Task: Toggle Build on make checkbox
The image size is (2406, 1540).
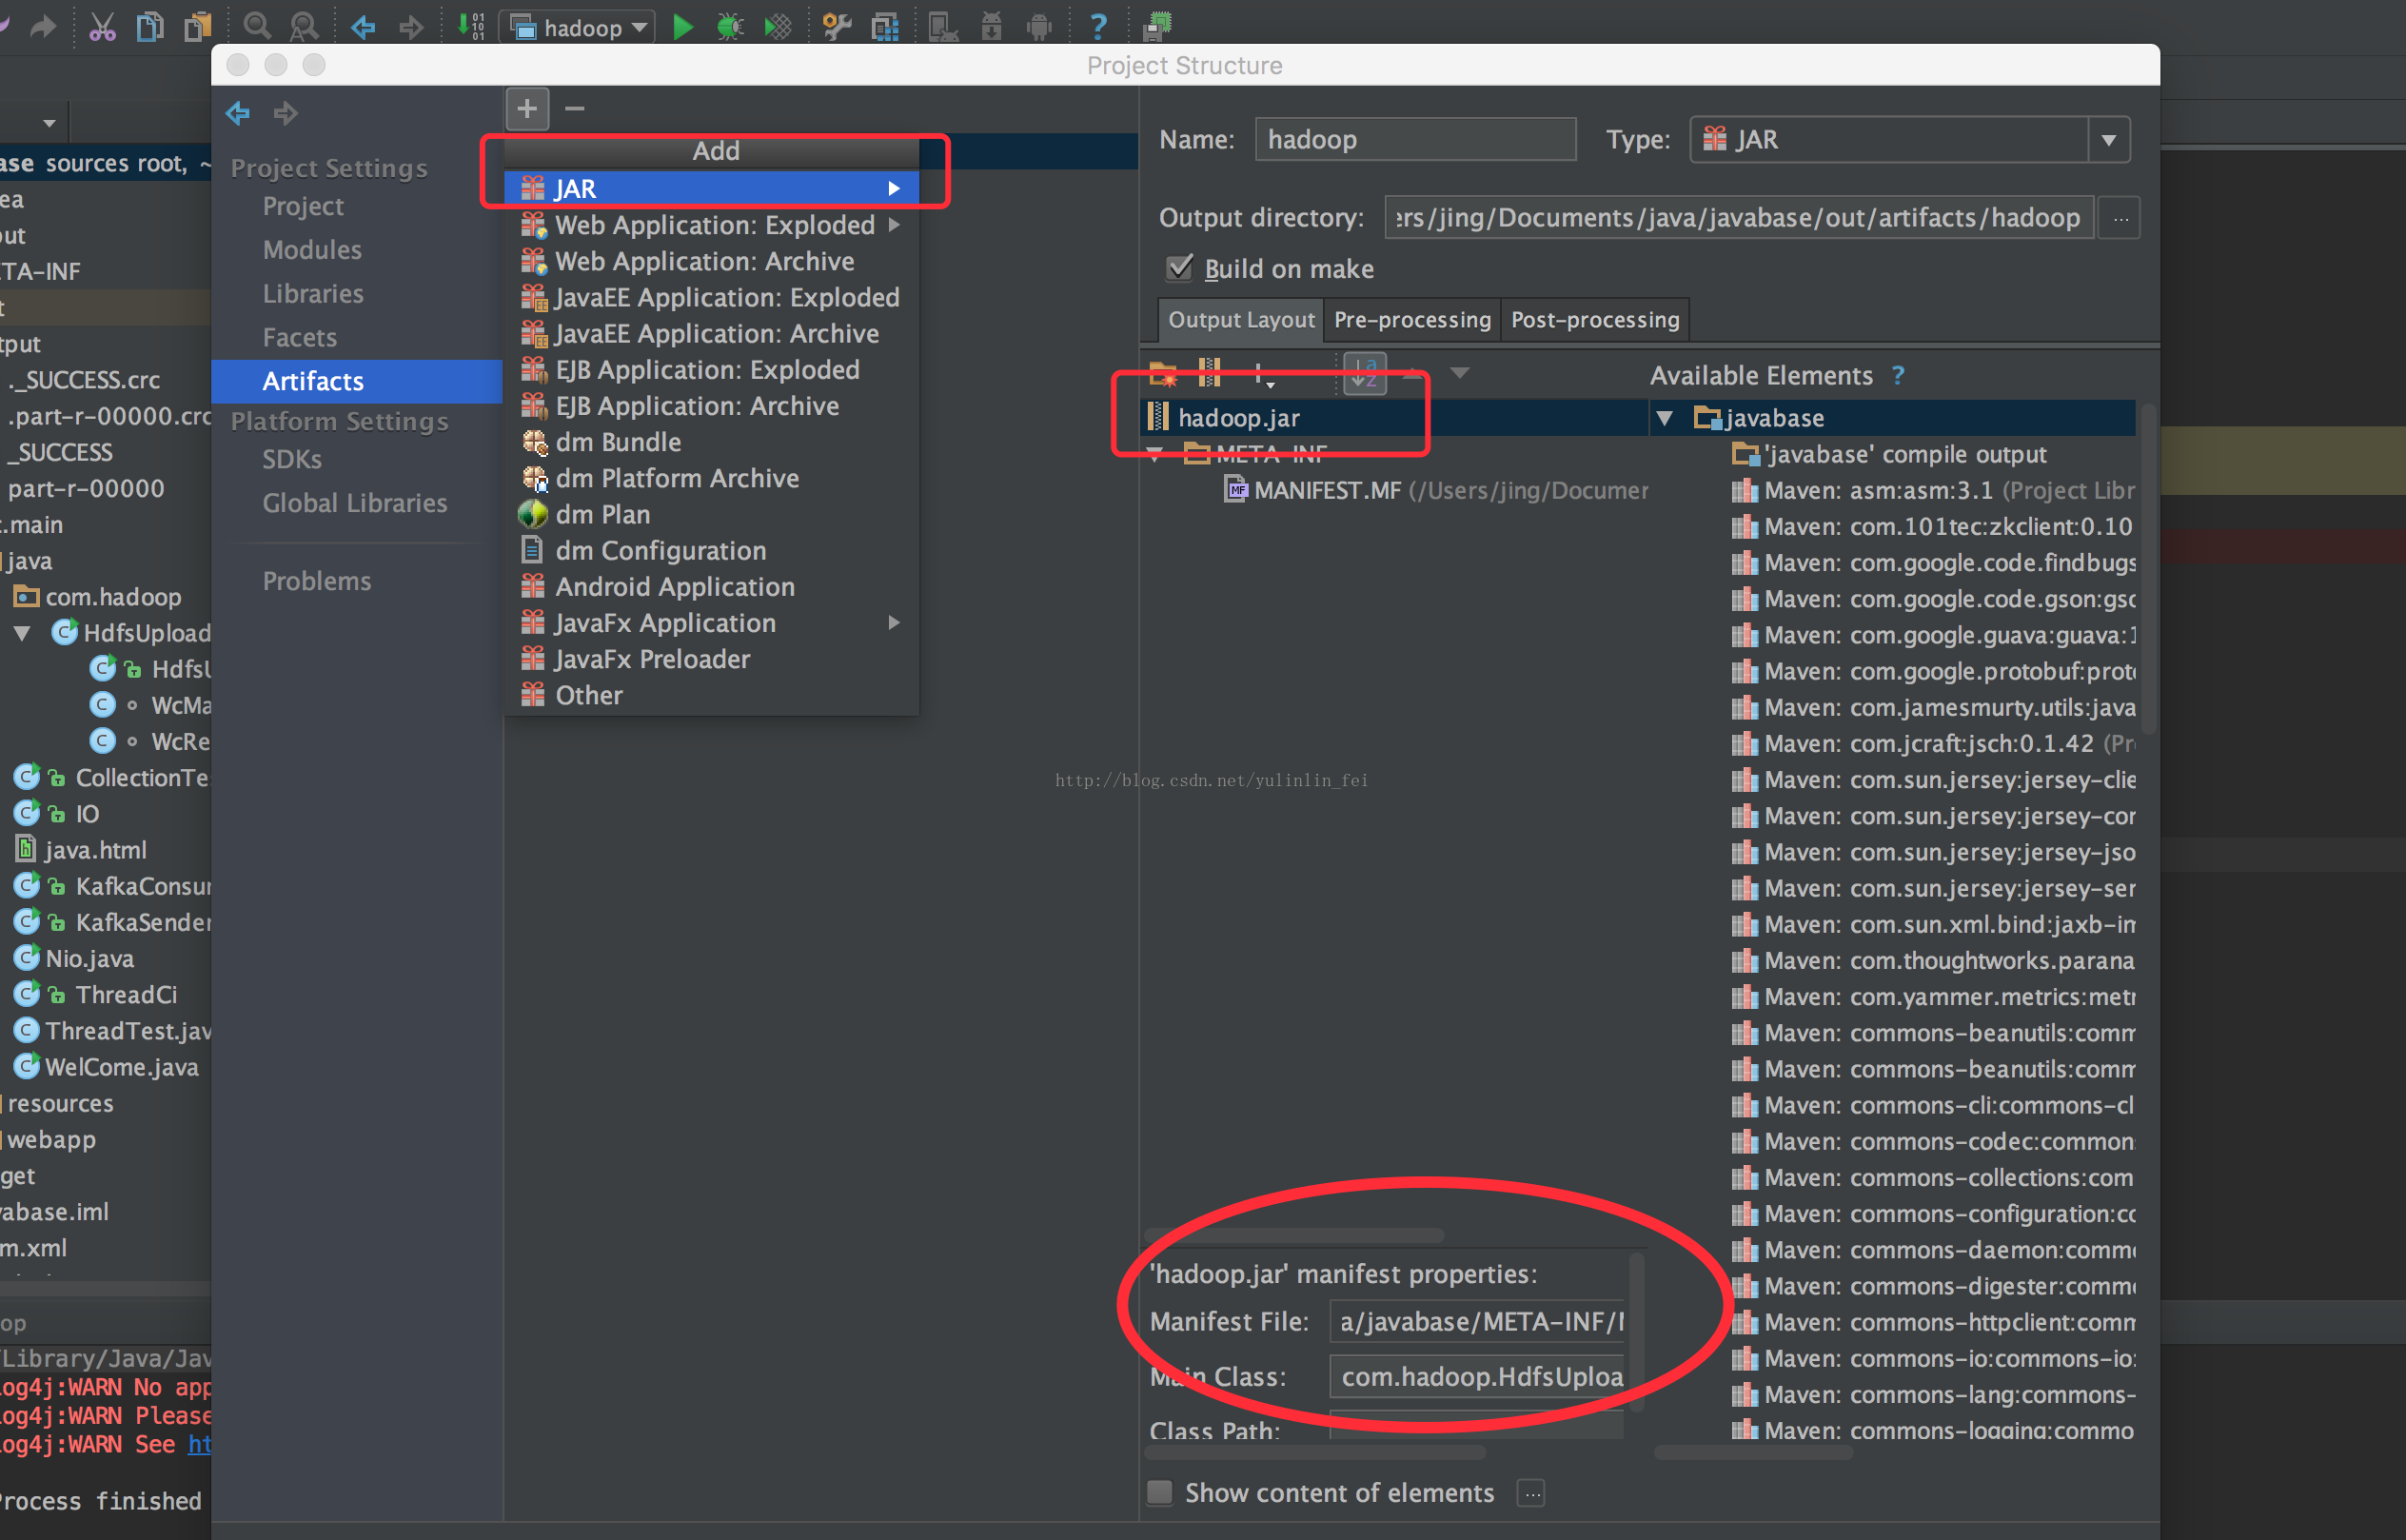Action: point(1181,268)
